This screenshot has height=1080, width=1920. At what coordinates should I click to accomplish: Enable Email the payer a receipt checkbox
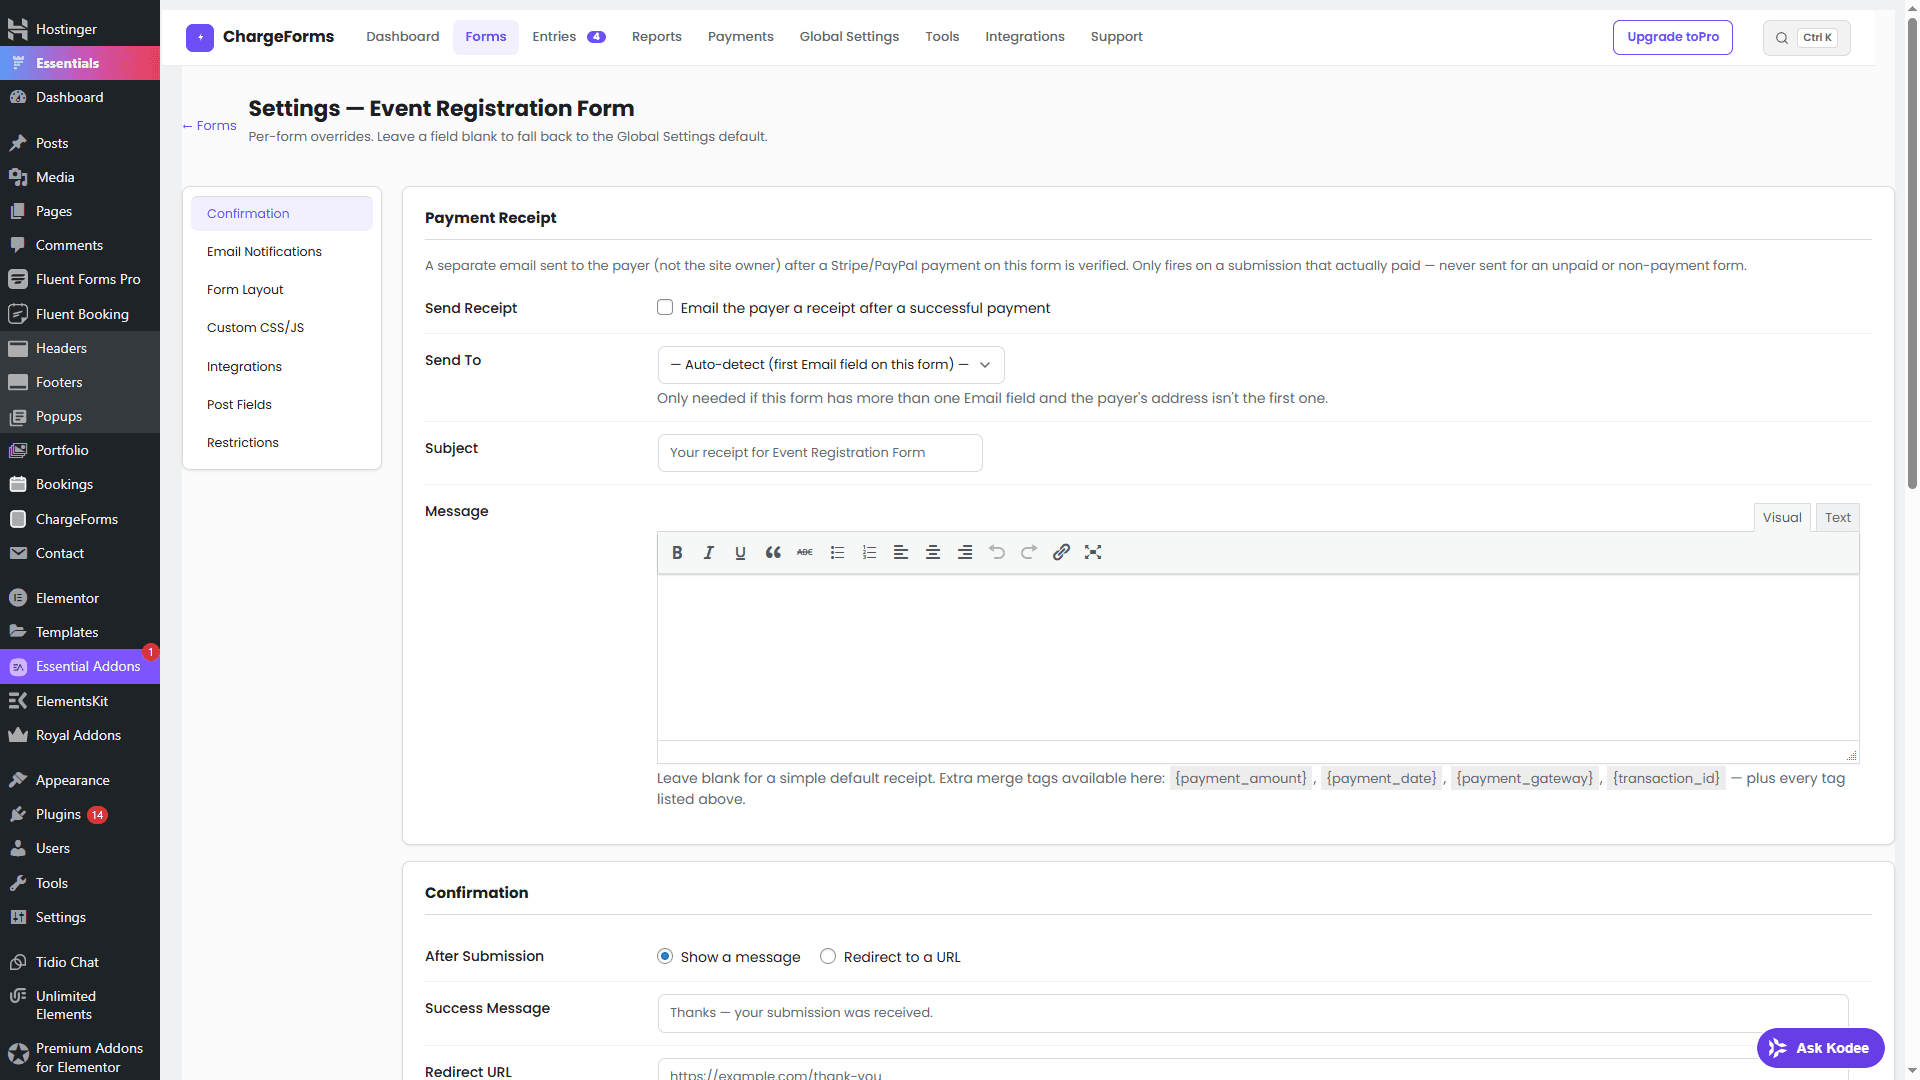click(x=665, y=307)
